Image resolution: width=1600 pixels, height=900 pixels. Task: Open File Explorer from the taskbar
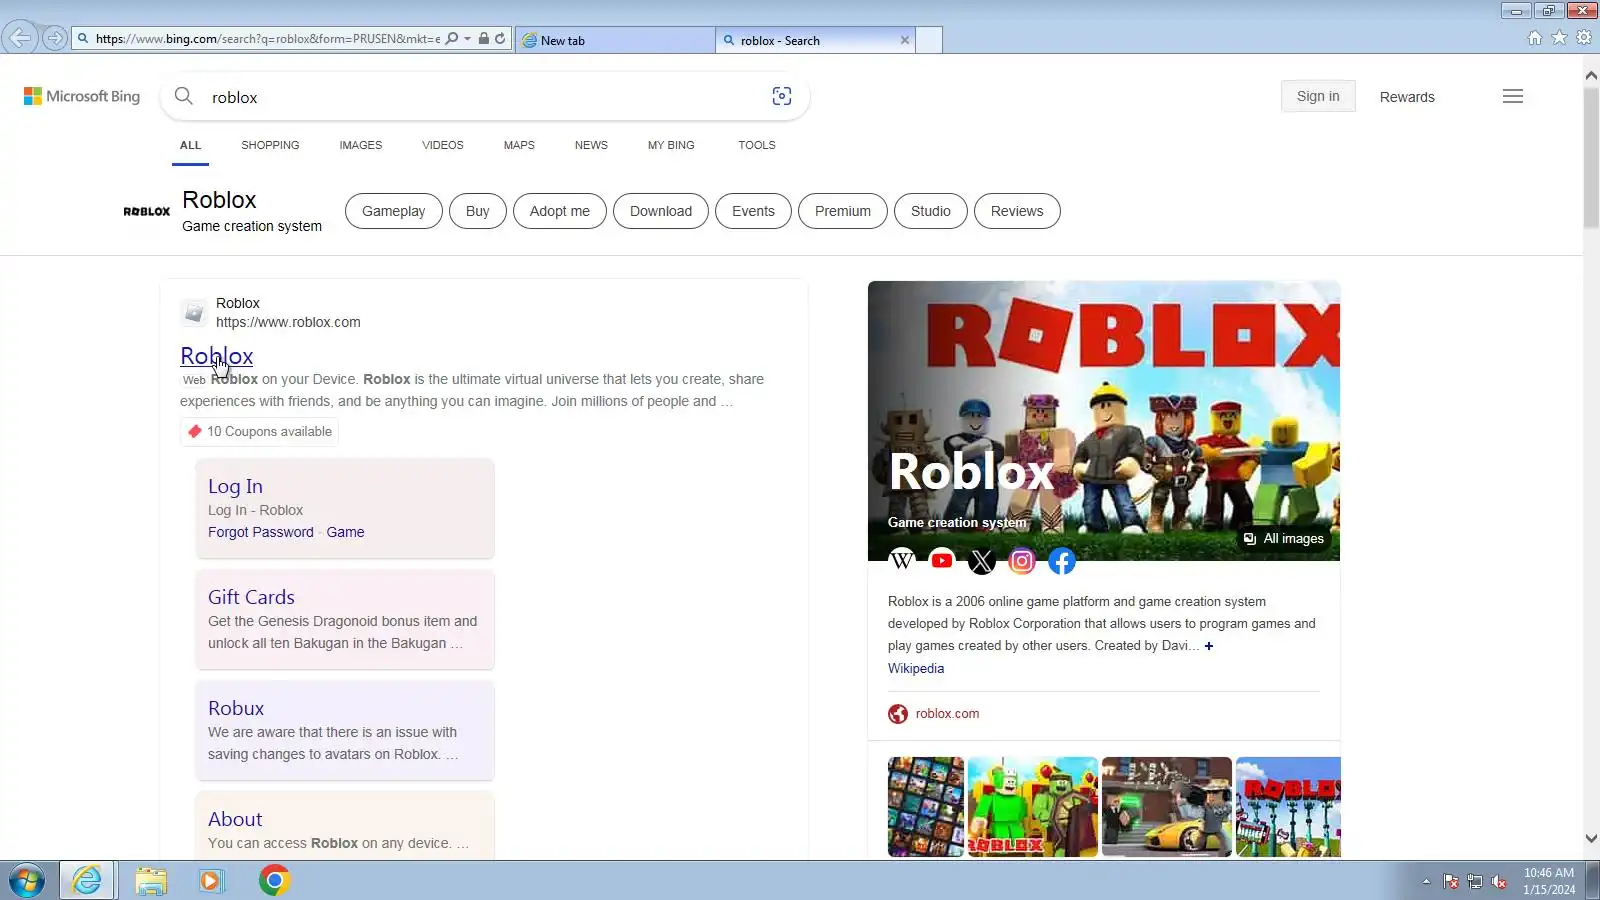tap(151, 881)
